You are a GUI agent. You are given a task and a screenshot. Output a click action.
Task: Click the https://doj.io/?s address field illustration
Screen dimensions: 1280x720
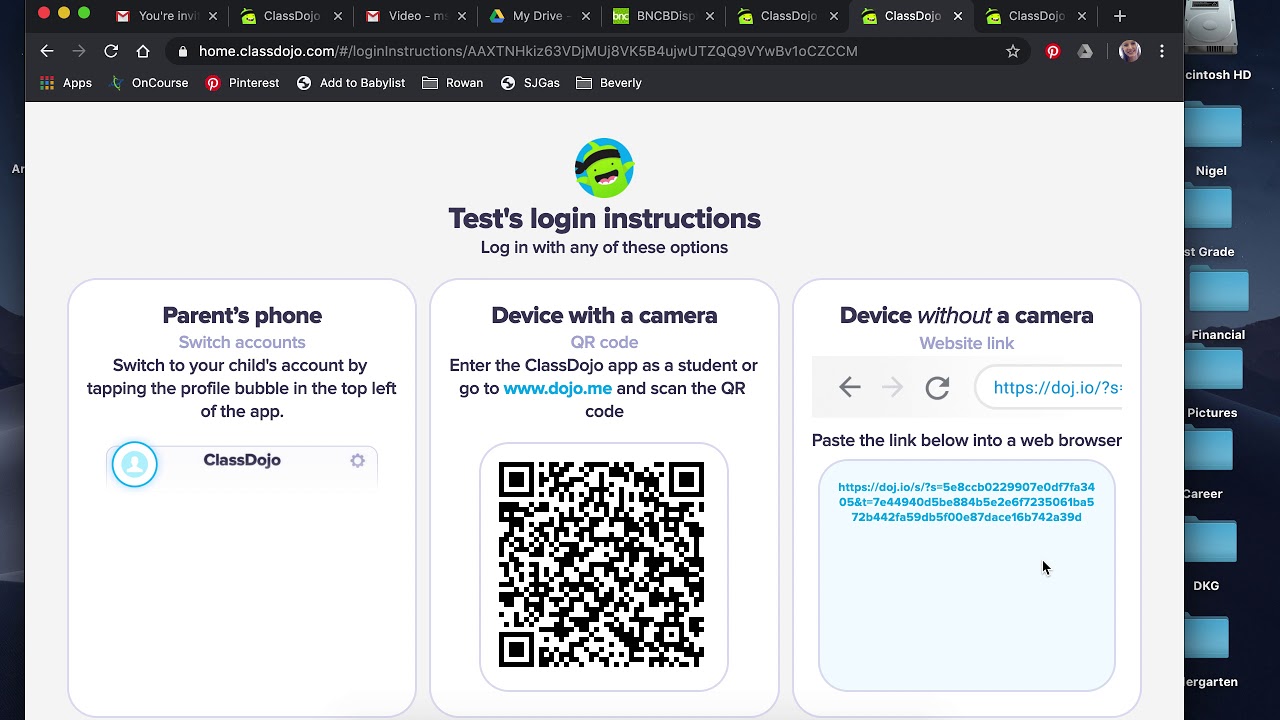click(1050, 388)
